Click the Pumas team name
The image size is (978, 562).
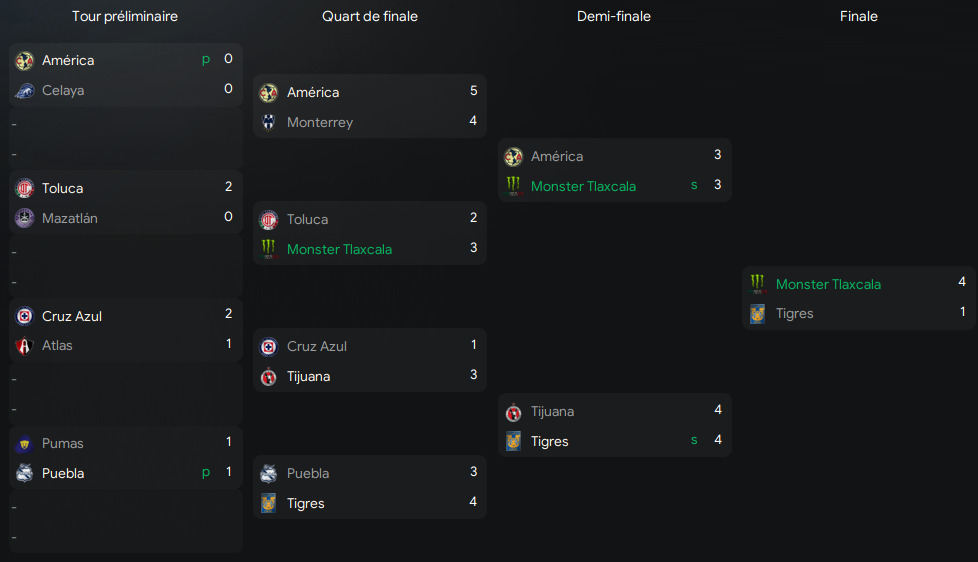(63, 443)
